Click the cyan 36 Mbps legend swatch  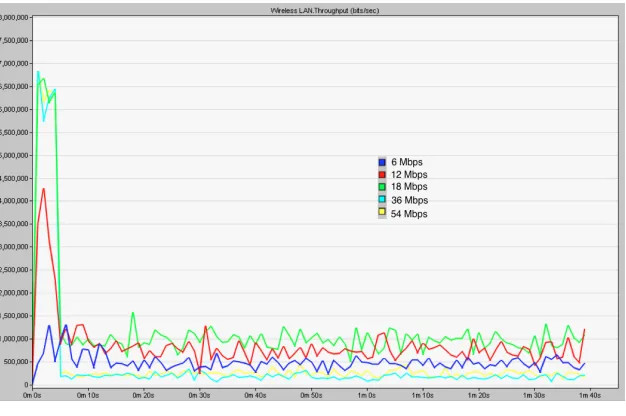(x=382, y=199)
